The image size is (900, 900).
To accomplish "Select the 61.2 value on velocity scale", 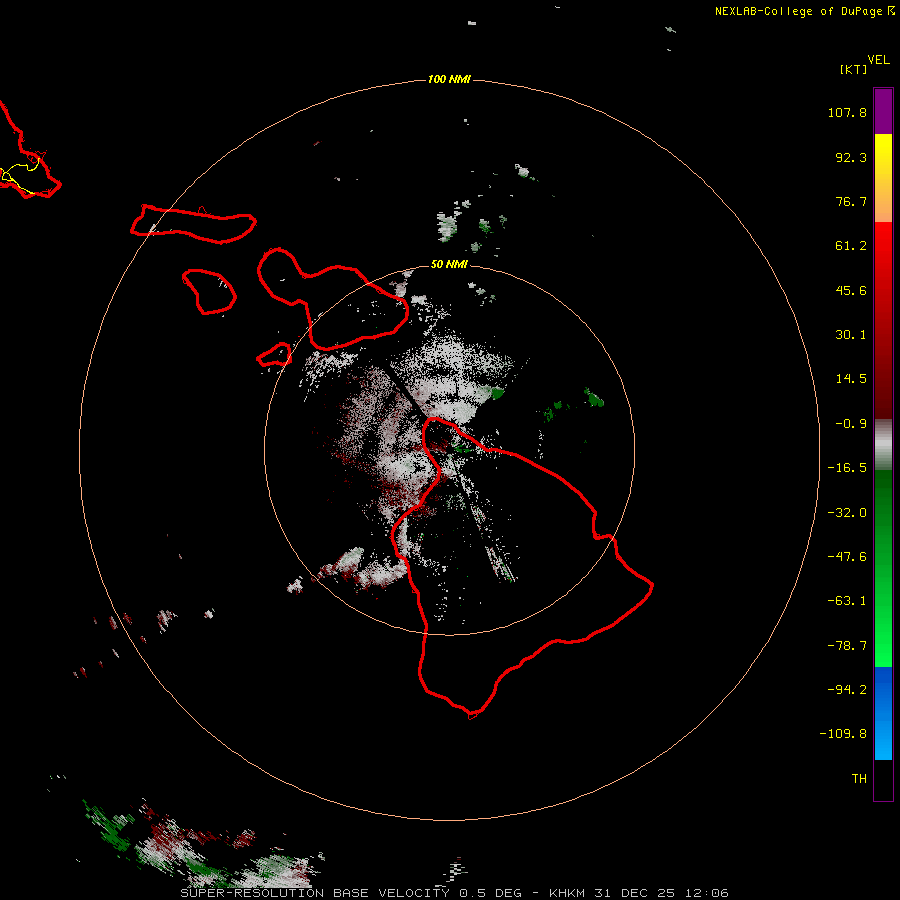I will pyautogui.click(x=851, y=246).
